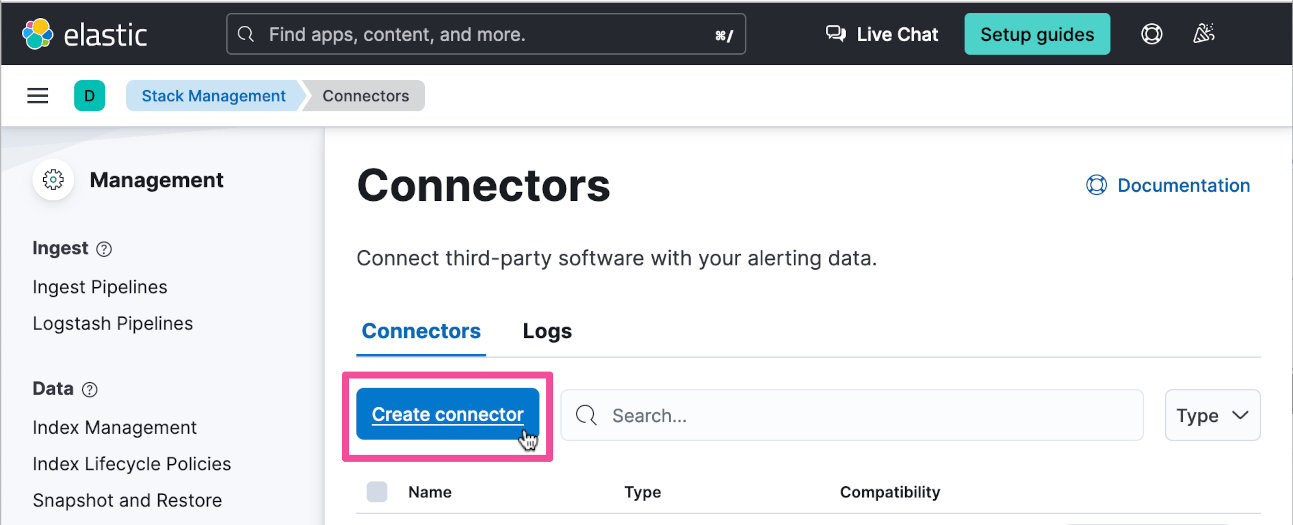
Task: Toggle the select-all connectors checkbox
Action: (377, 492)
